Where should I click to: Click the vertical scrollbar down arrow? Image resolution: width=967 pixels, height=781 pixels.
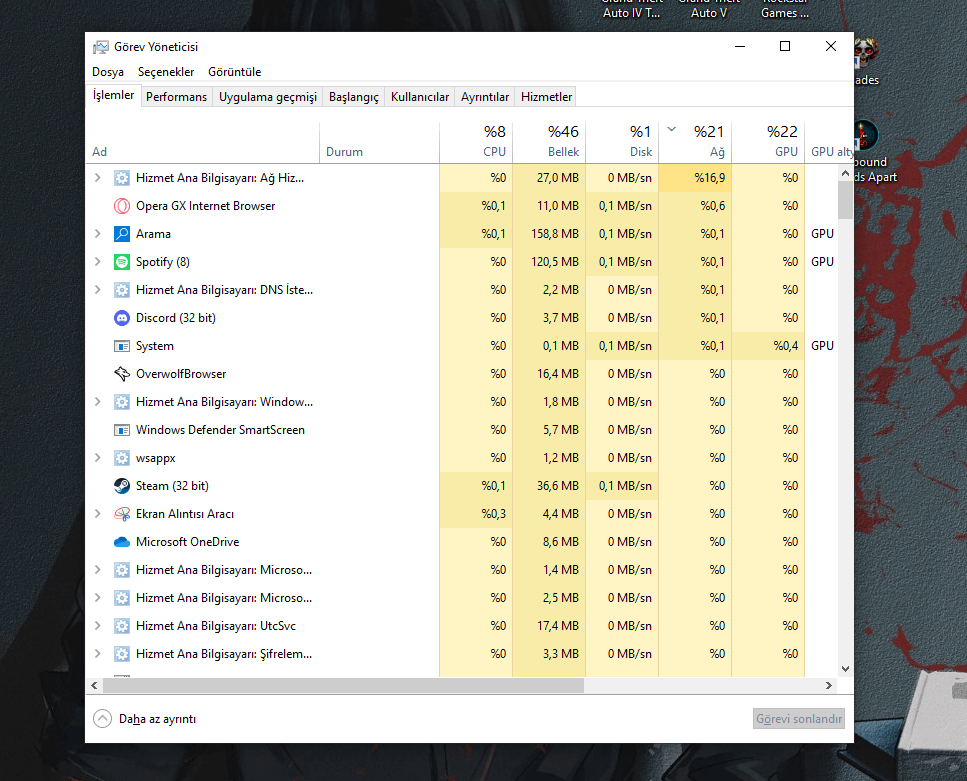(846, 669)
